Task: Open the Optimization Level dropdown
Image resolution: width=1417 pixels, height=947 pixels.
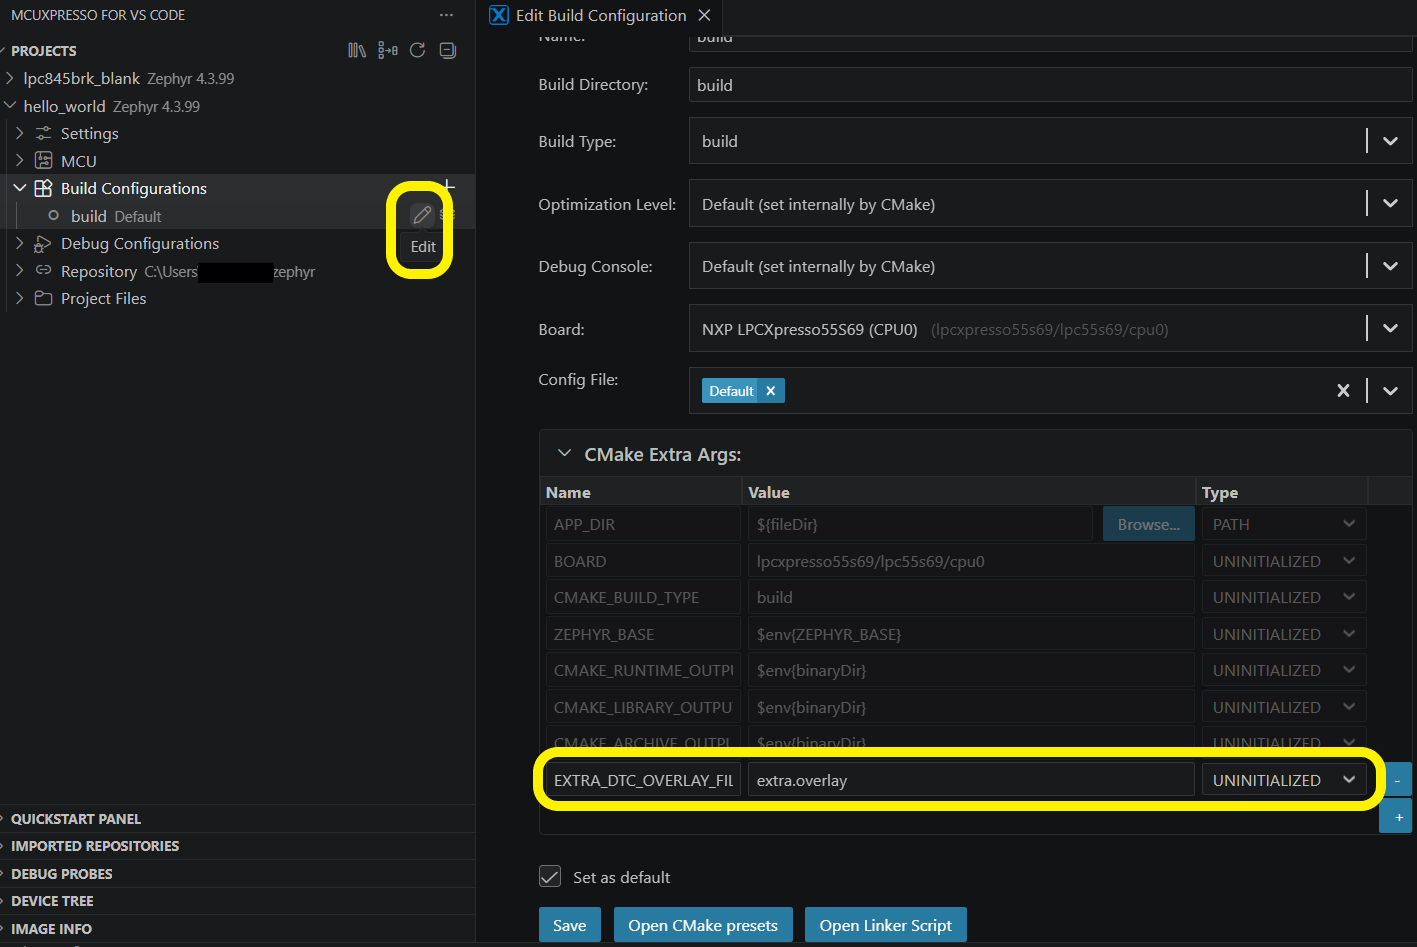Action: pos(1390,204)
